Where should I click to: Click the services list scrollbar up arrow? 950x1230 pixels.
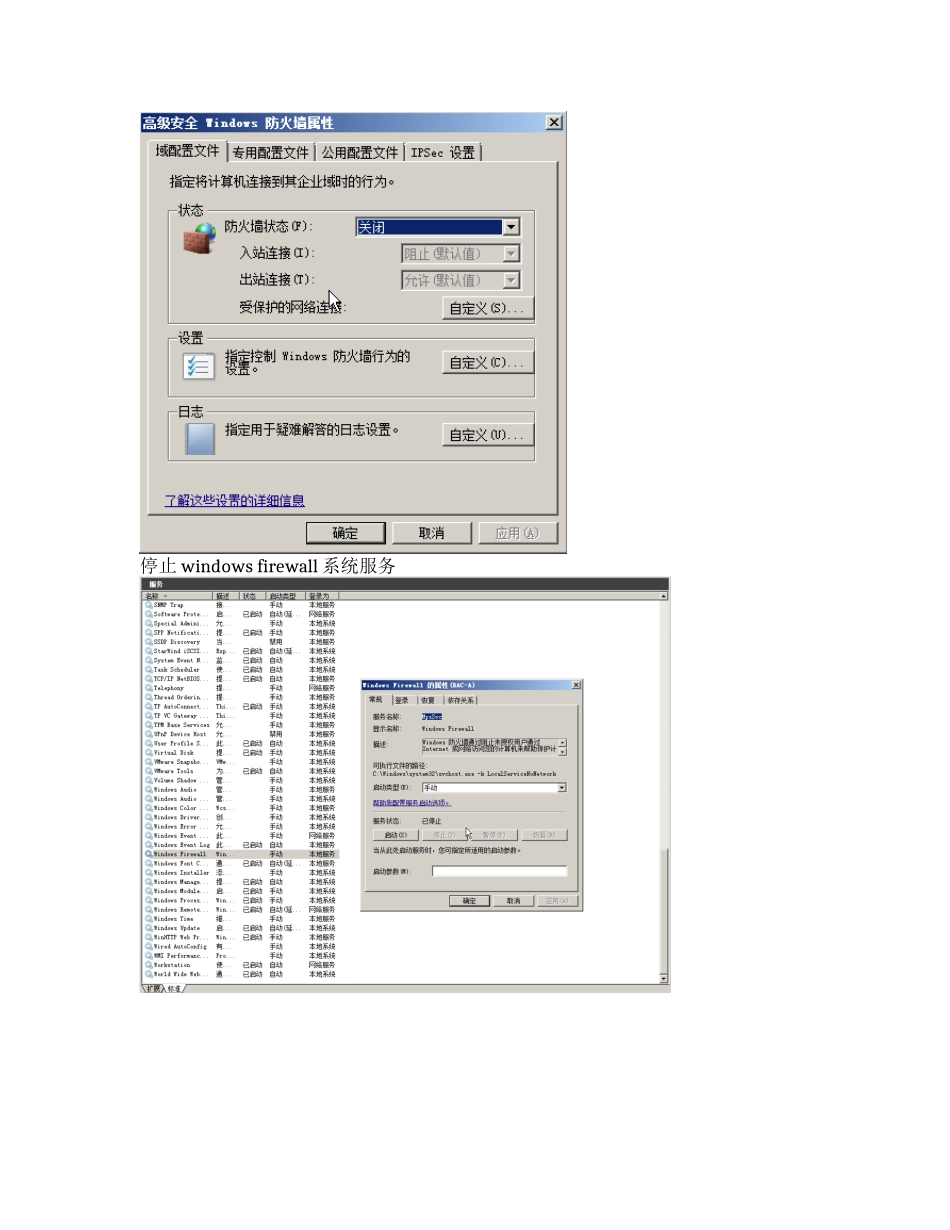point(663,596)
